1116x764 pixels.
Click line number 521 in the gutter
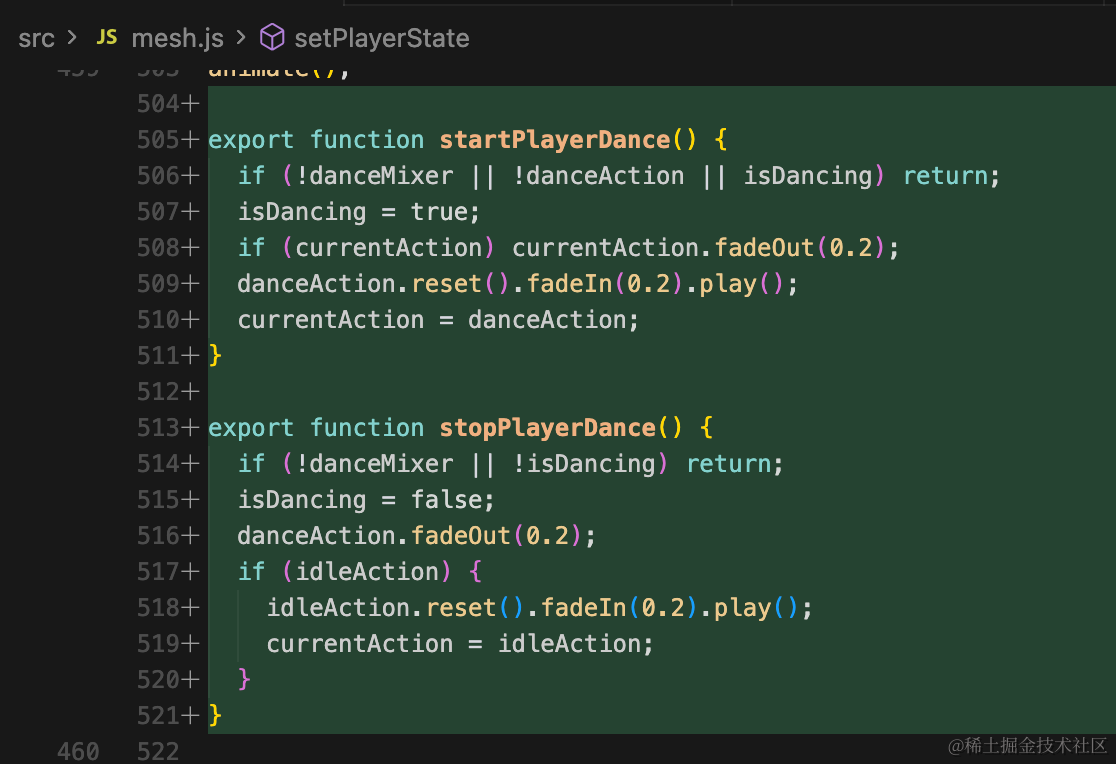pos(159,715)
